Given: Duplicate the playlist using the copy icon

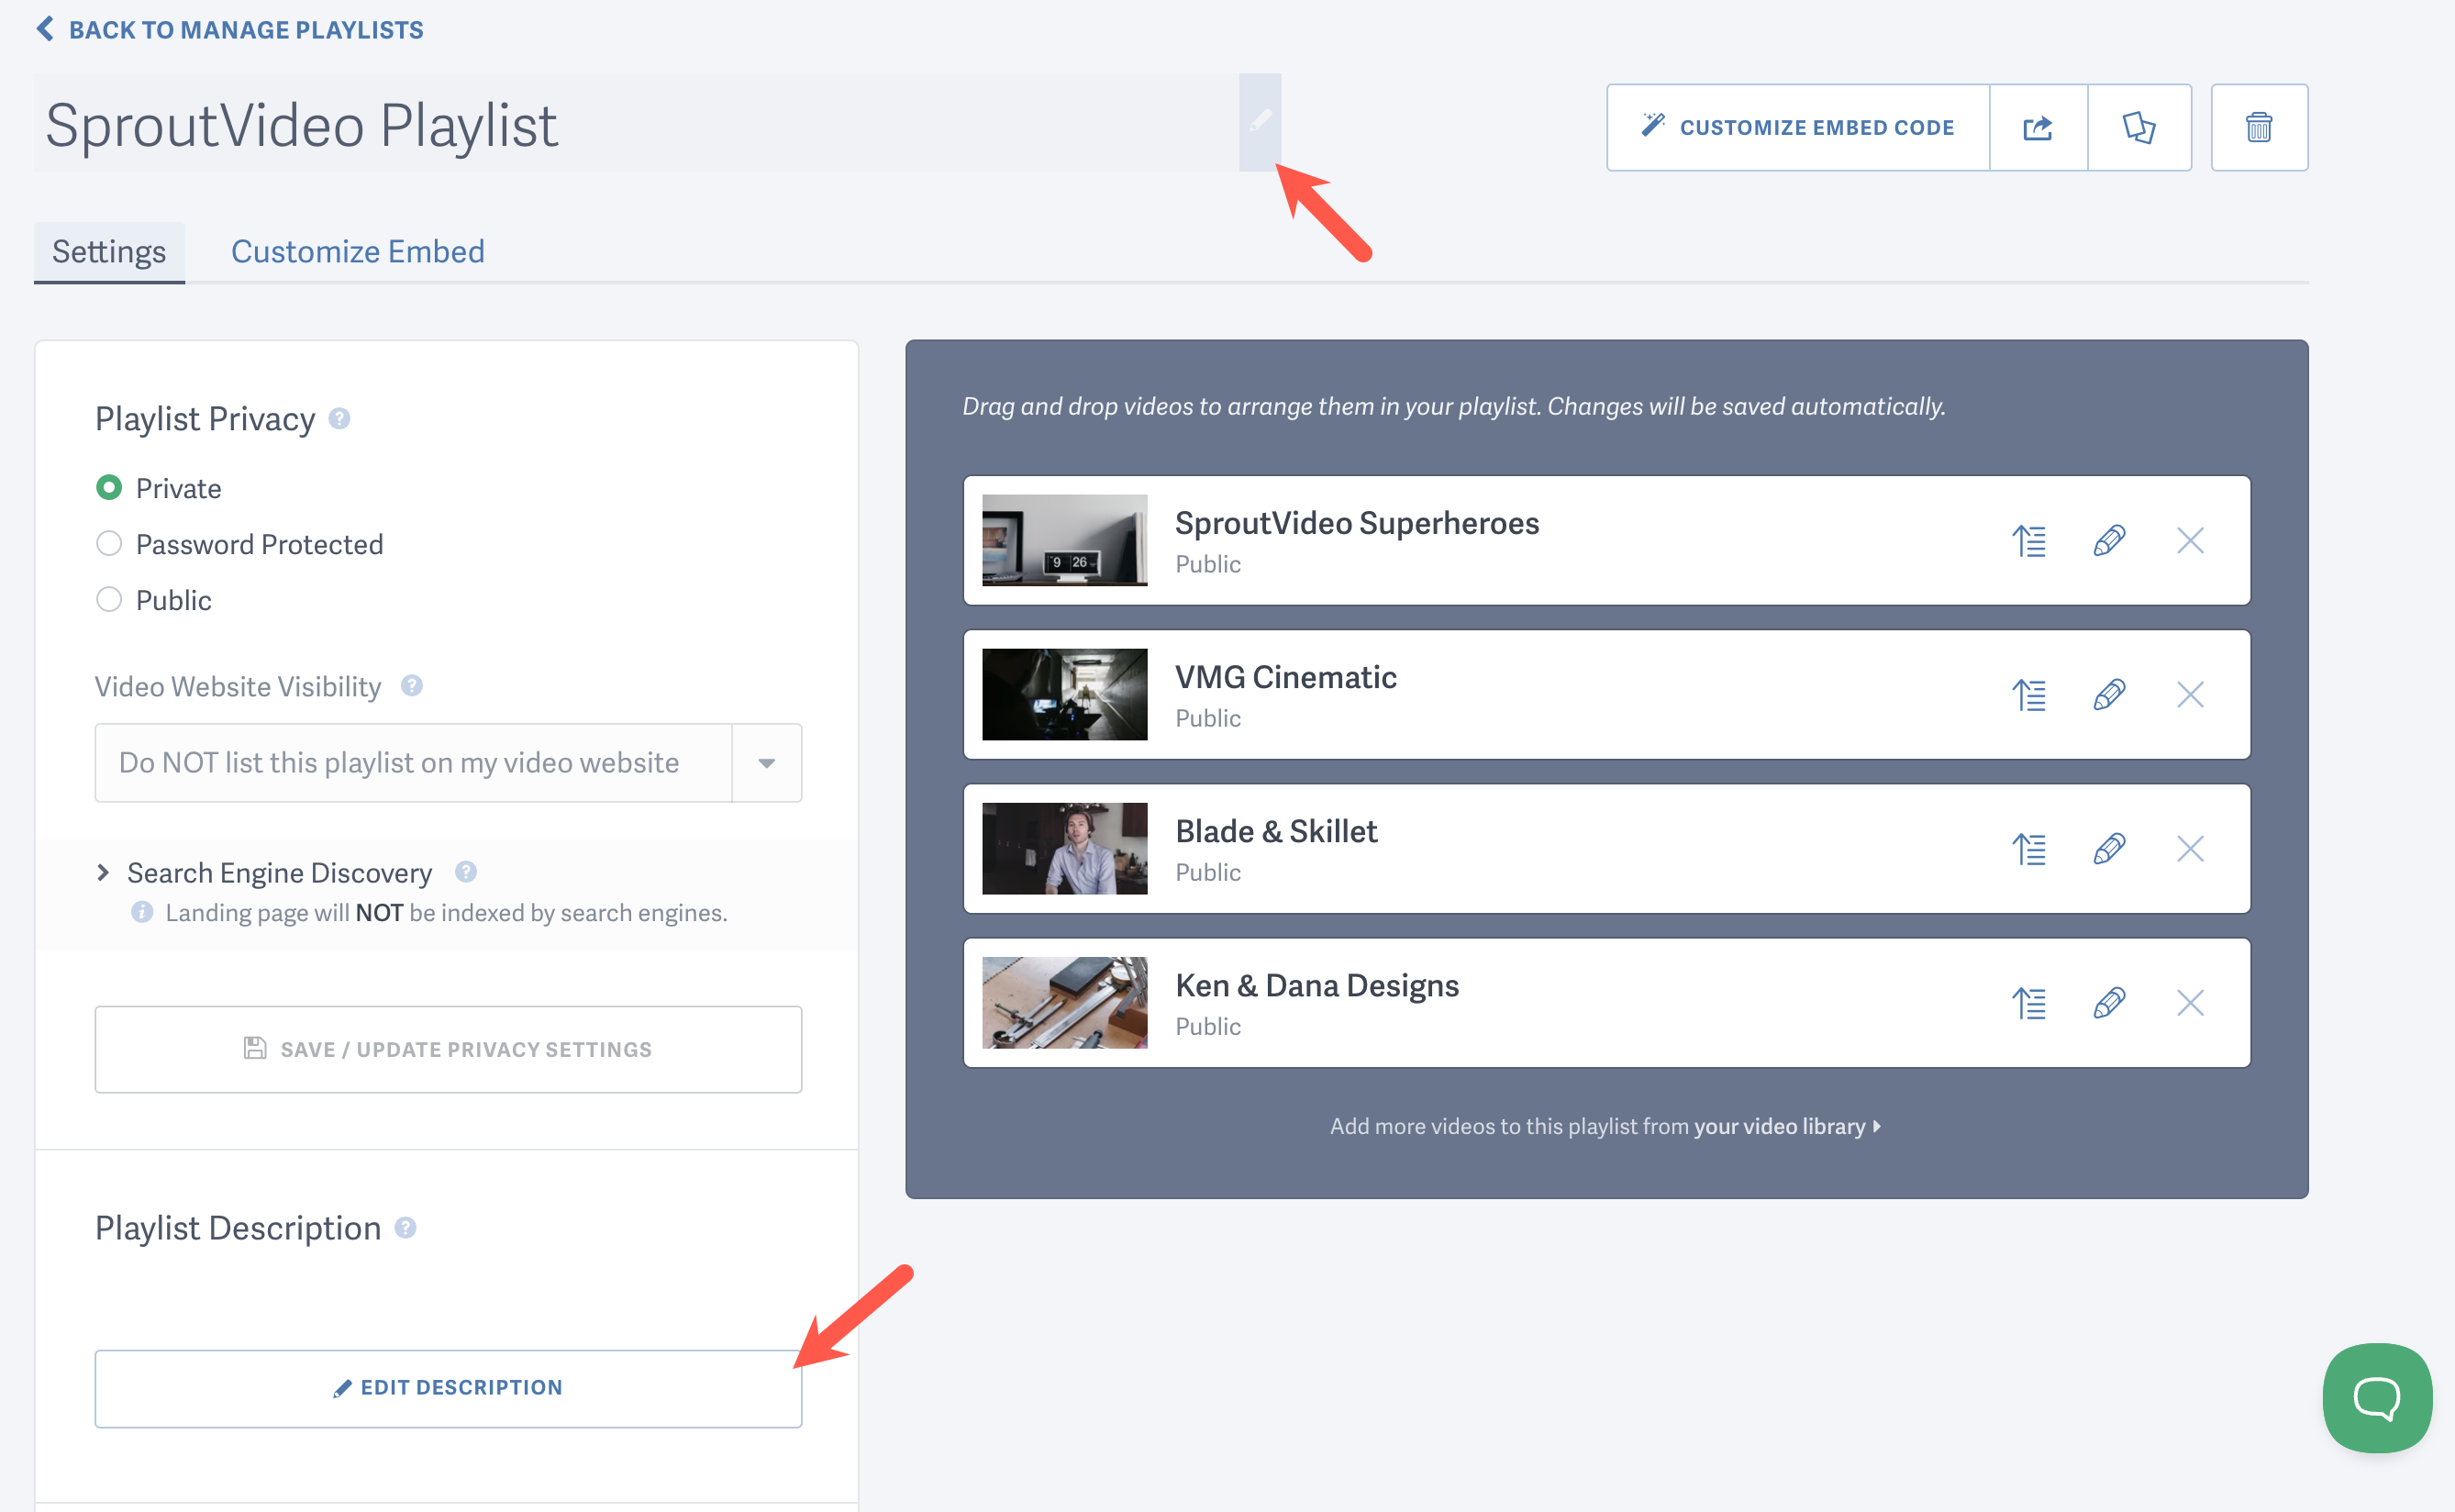Looking at the screenshot, I should 2140,127.
